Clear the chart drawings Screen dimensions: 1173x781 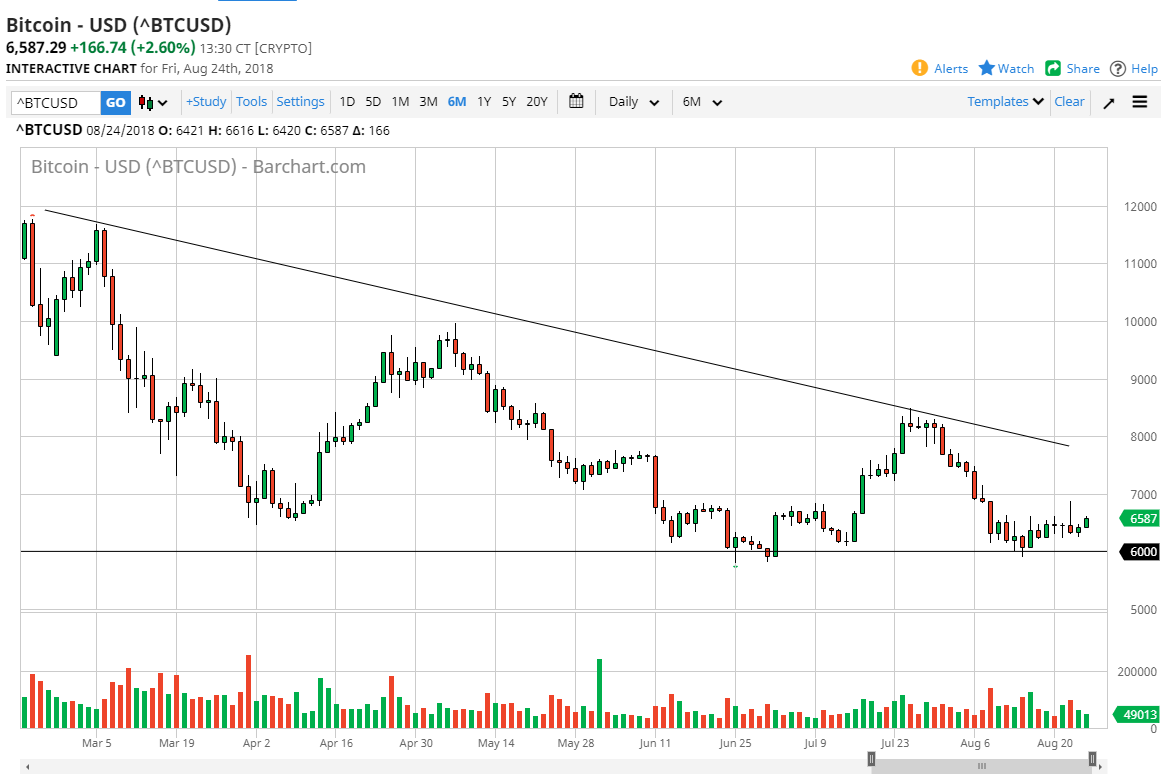1069,101
